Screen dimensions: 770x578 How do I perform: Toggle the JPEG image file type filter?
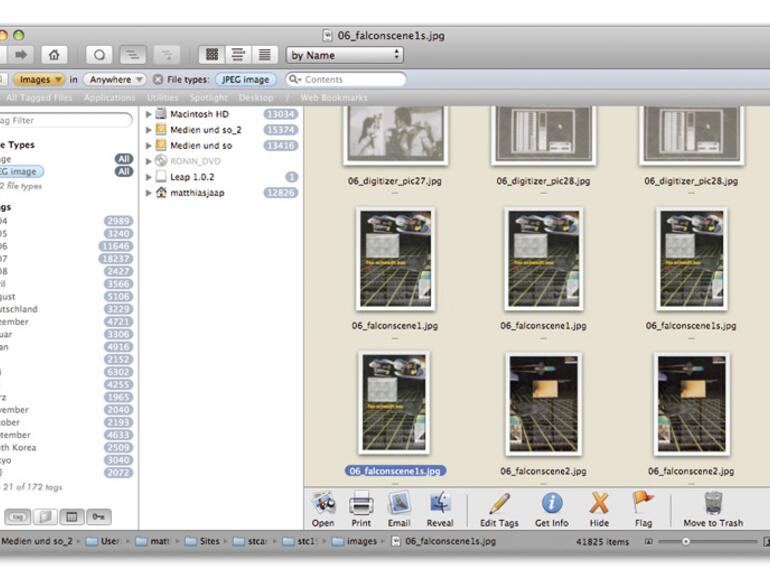(x=244, y=79)
